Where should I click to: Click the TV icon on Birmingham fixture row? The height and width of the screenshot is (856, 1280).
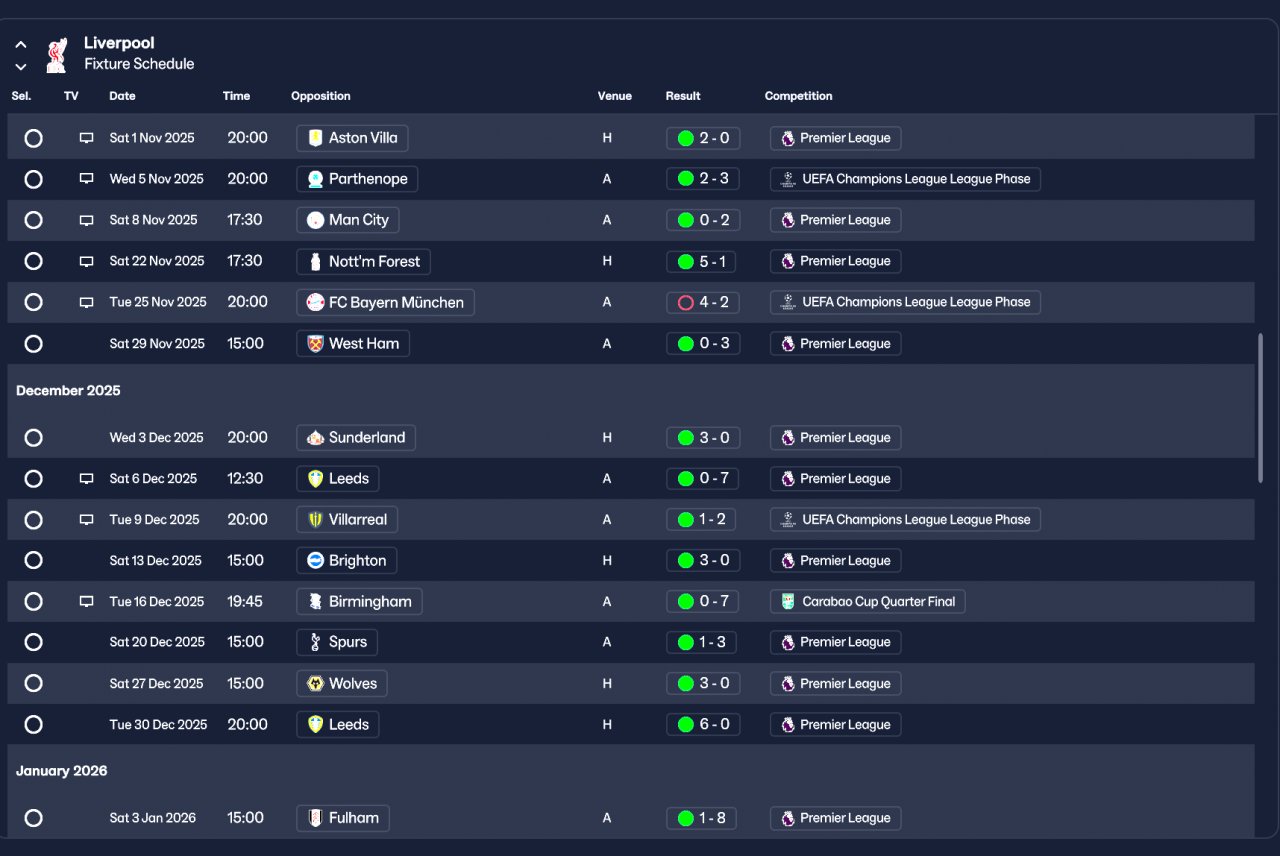[x=86, y=602]
